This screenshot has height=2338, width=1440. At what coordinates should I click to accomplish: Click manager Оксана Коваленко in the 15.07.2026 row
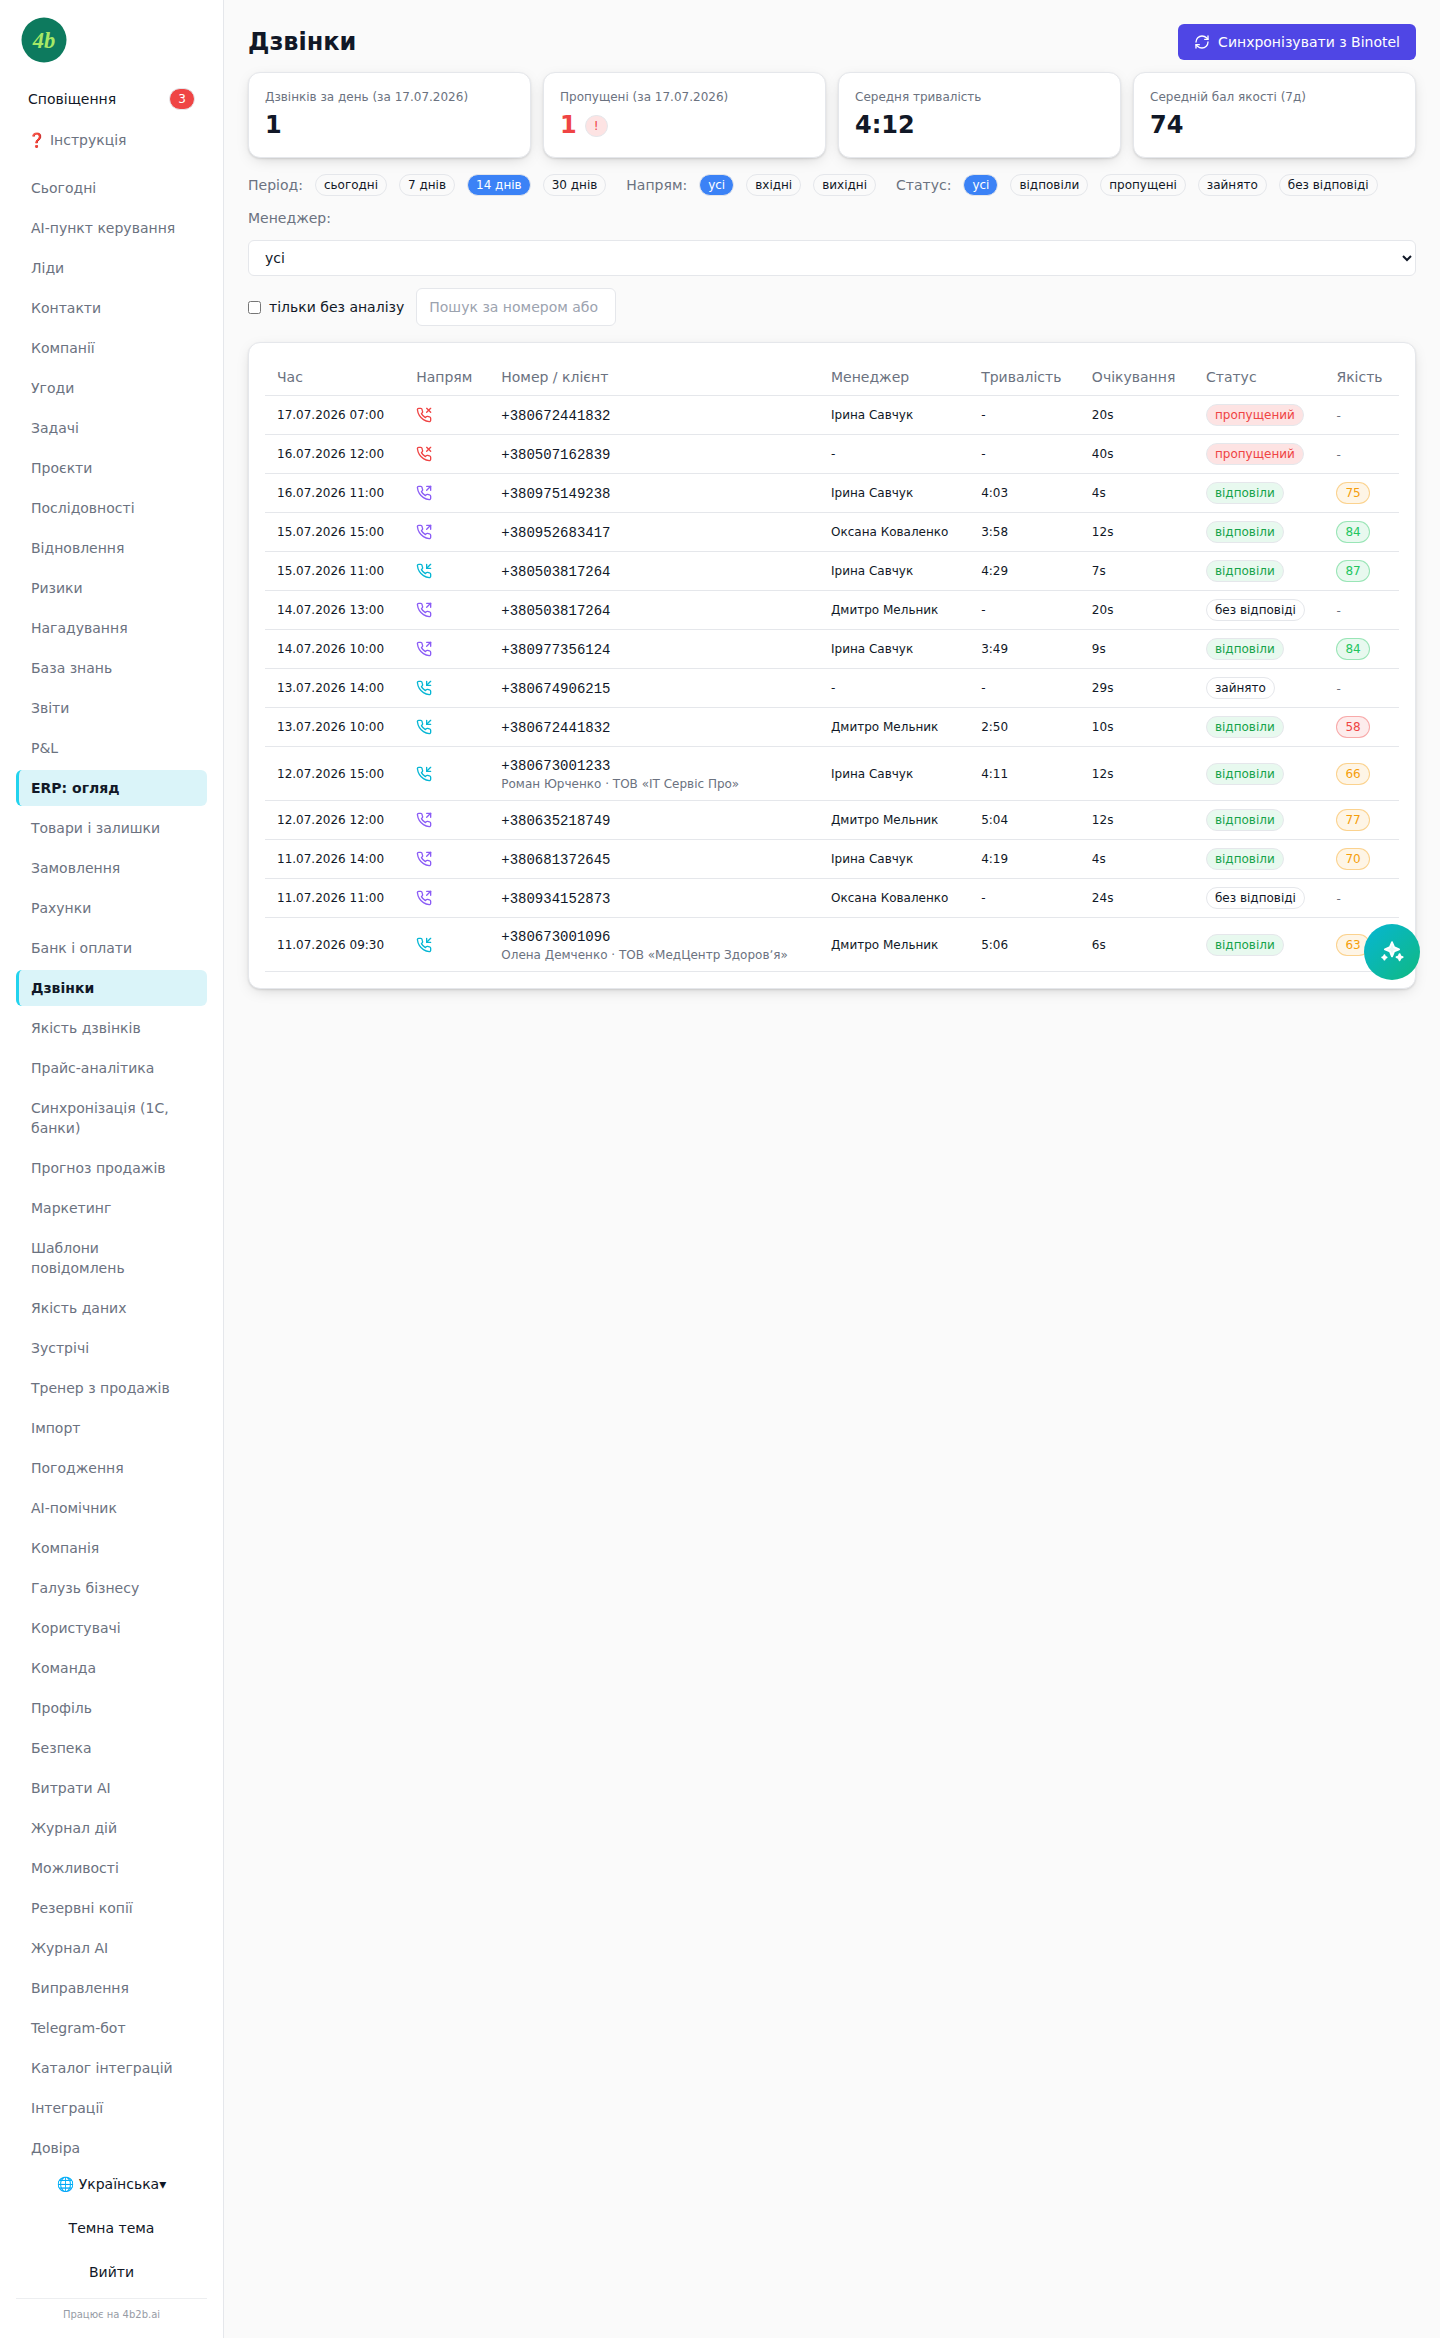(889, 532)
